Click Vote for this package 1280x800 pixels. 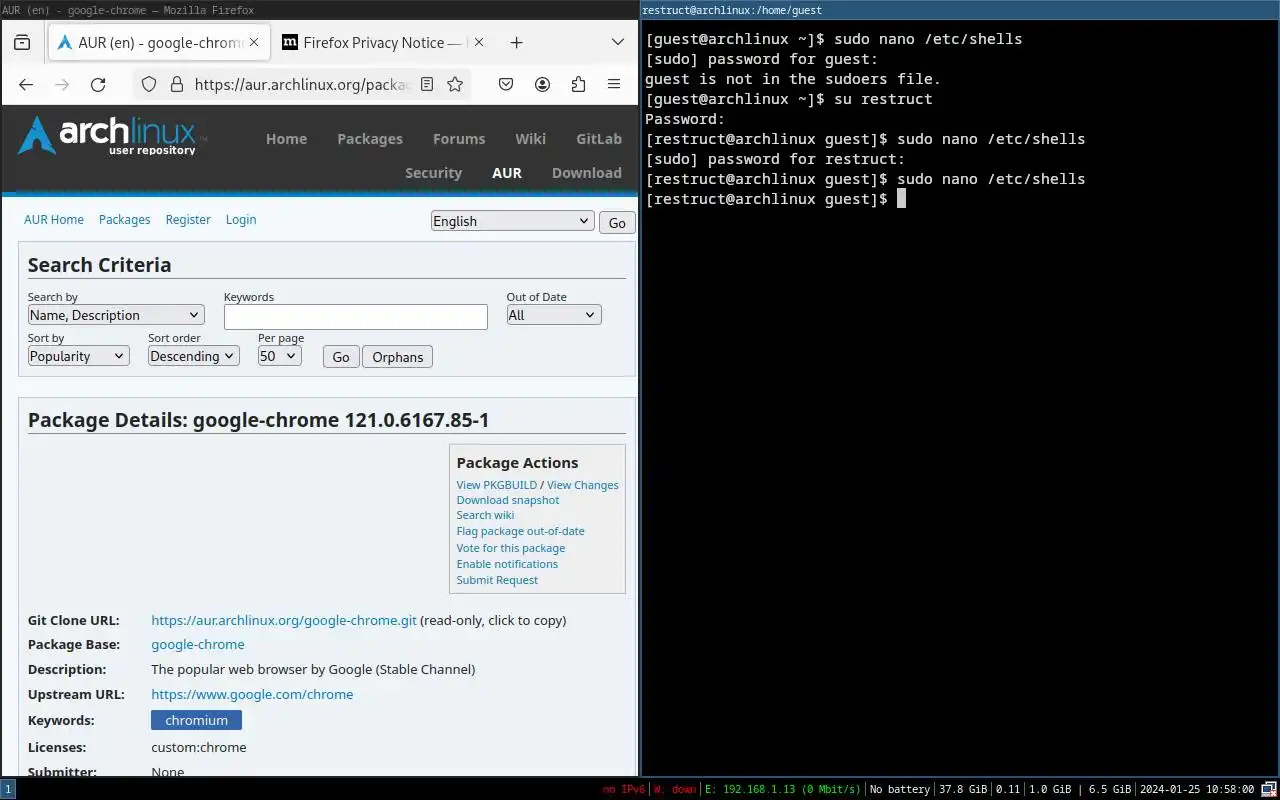pos(511,548)
